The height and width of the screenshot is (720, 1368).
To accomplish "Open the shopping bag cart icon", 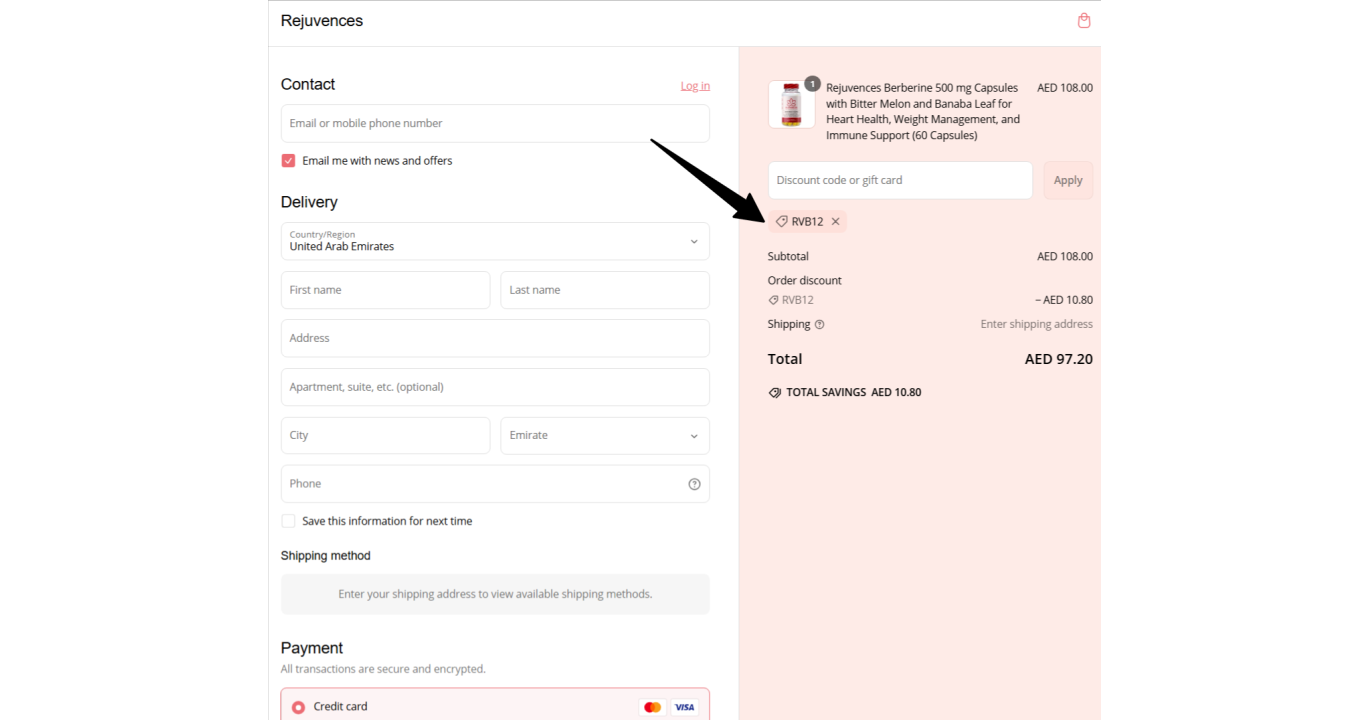I will pyautogui.click(x=1084, y=21).
